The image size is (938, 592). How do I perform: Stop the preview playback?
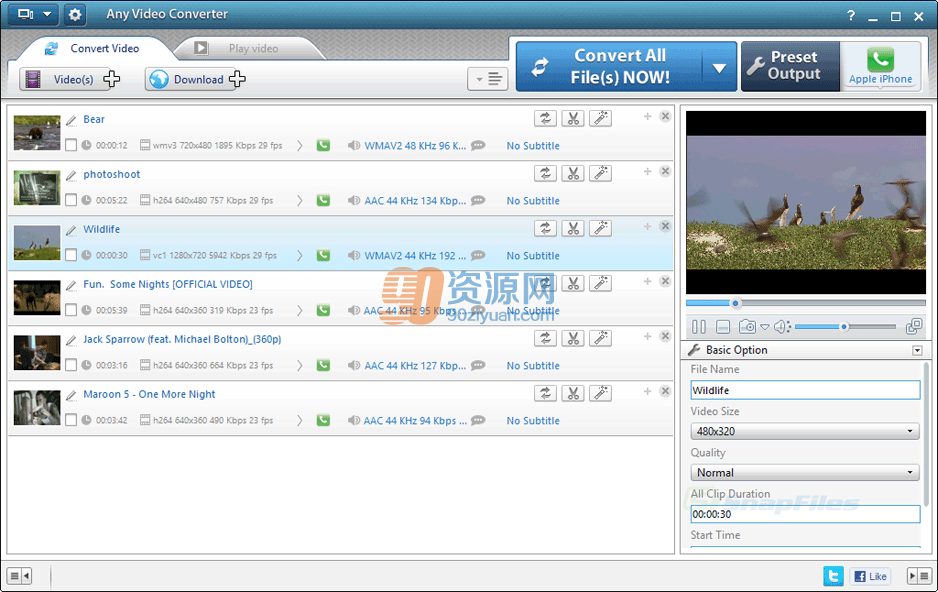(723, 327)
